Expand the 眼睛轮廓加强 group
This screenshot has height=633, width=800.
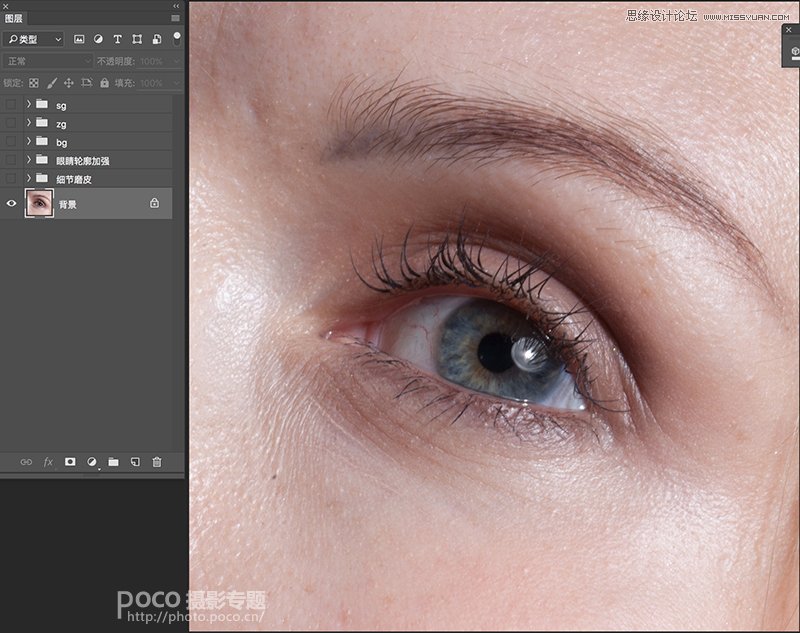pyautogui.click(x=28, y=160)
